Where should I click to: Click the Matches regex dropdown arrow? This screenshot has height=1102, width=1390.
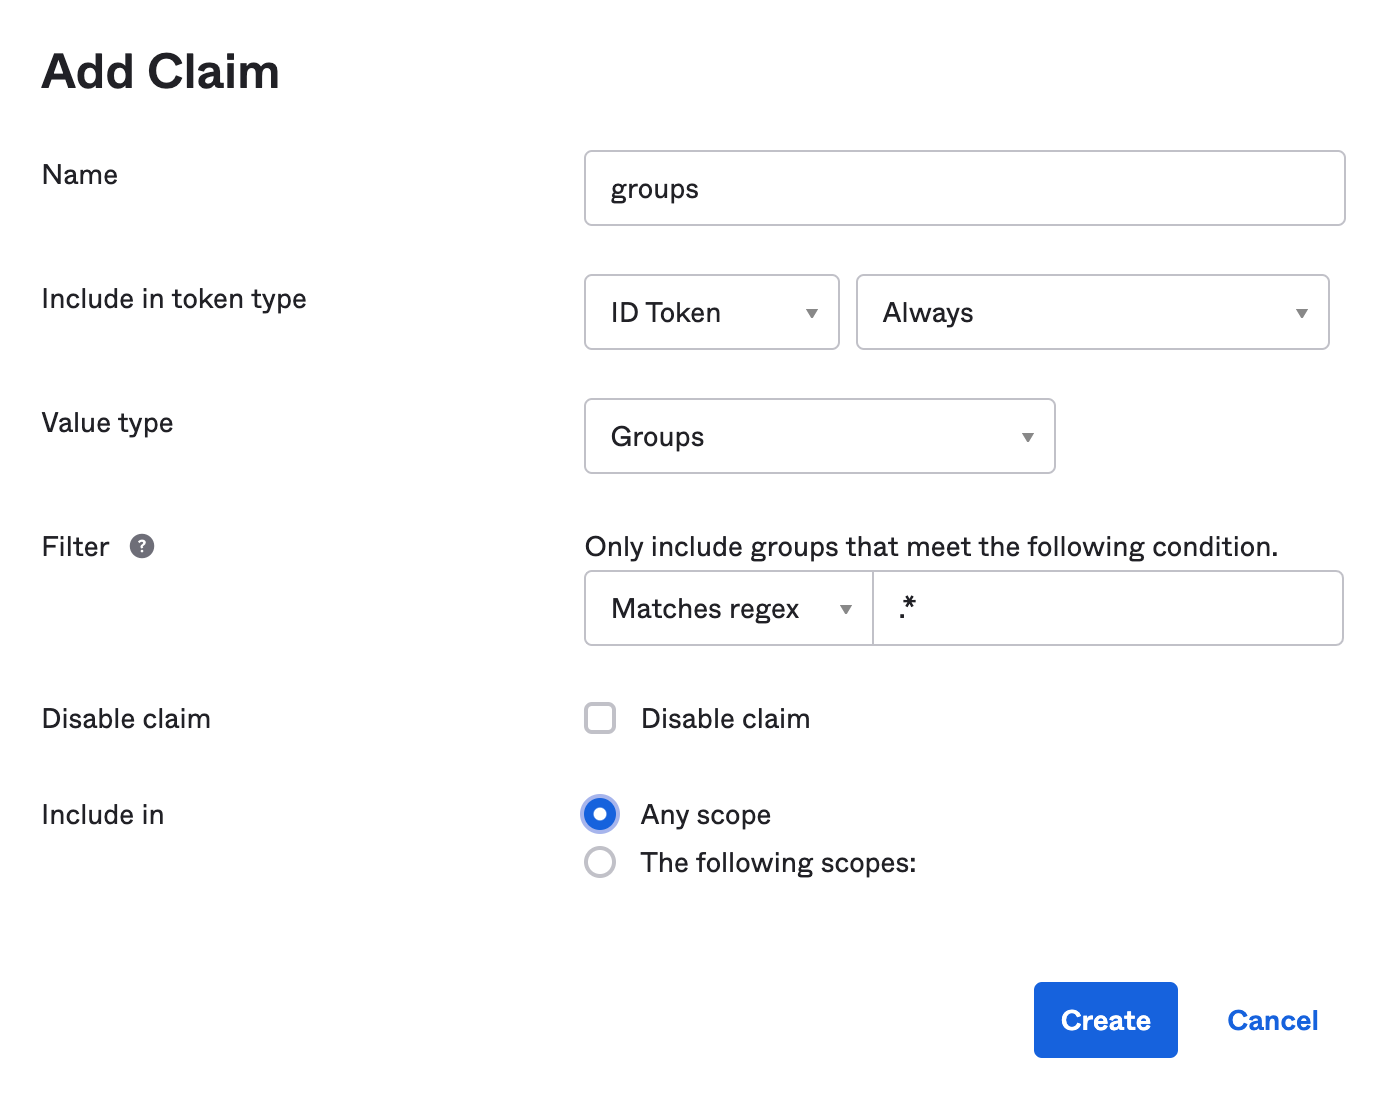(846, 608)
